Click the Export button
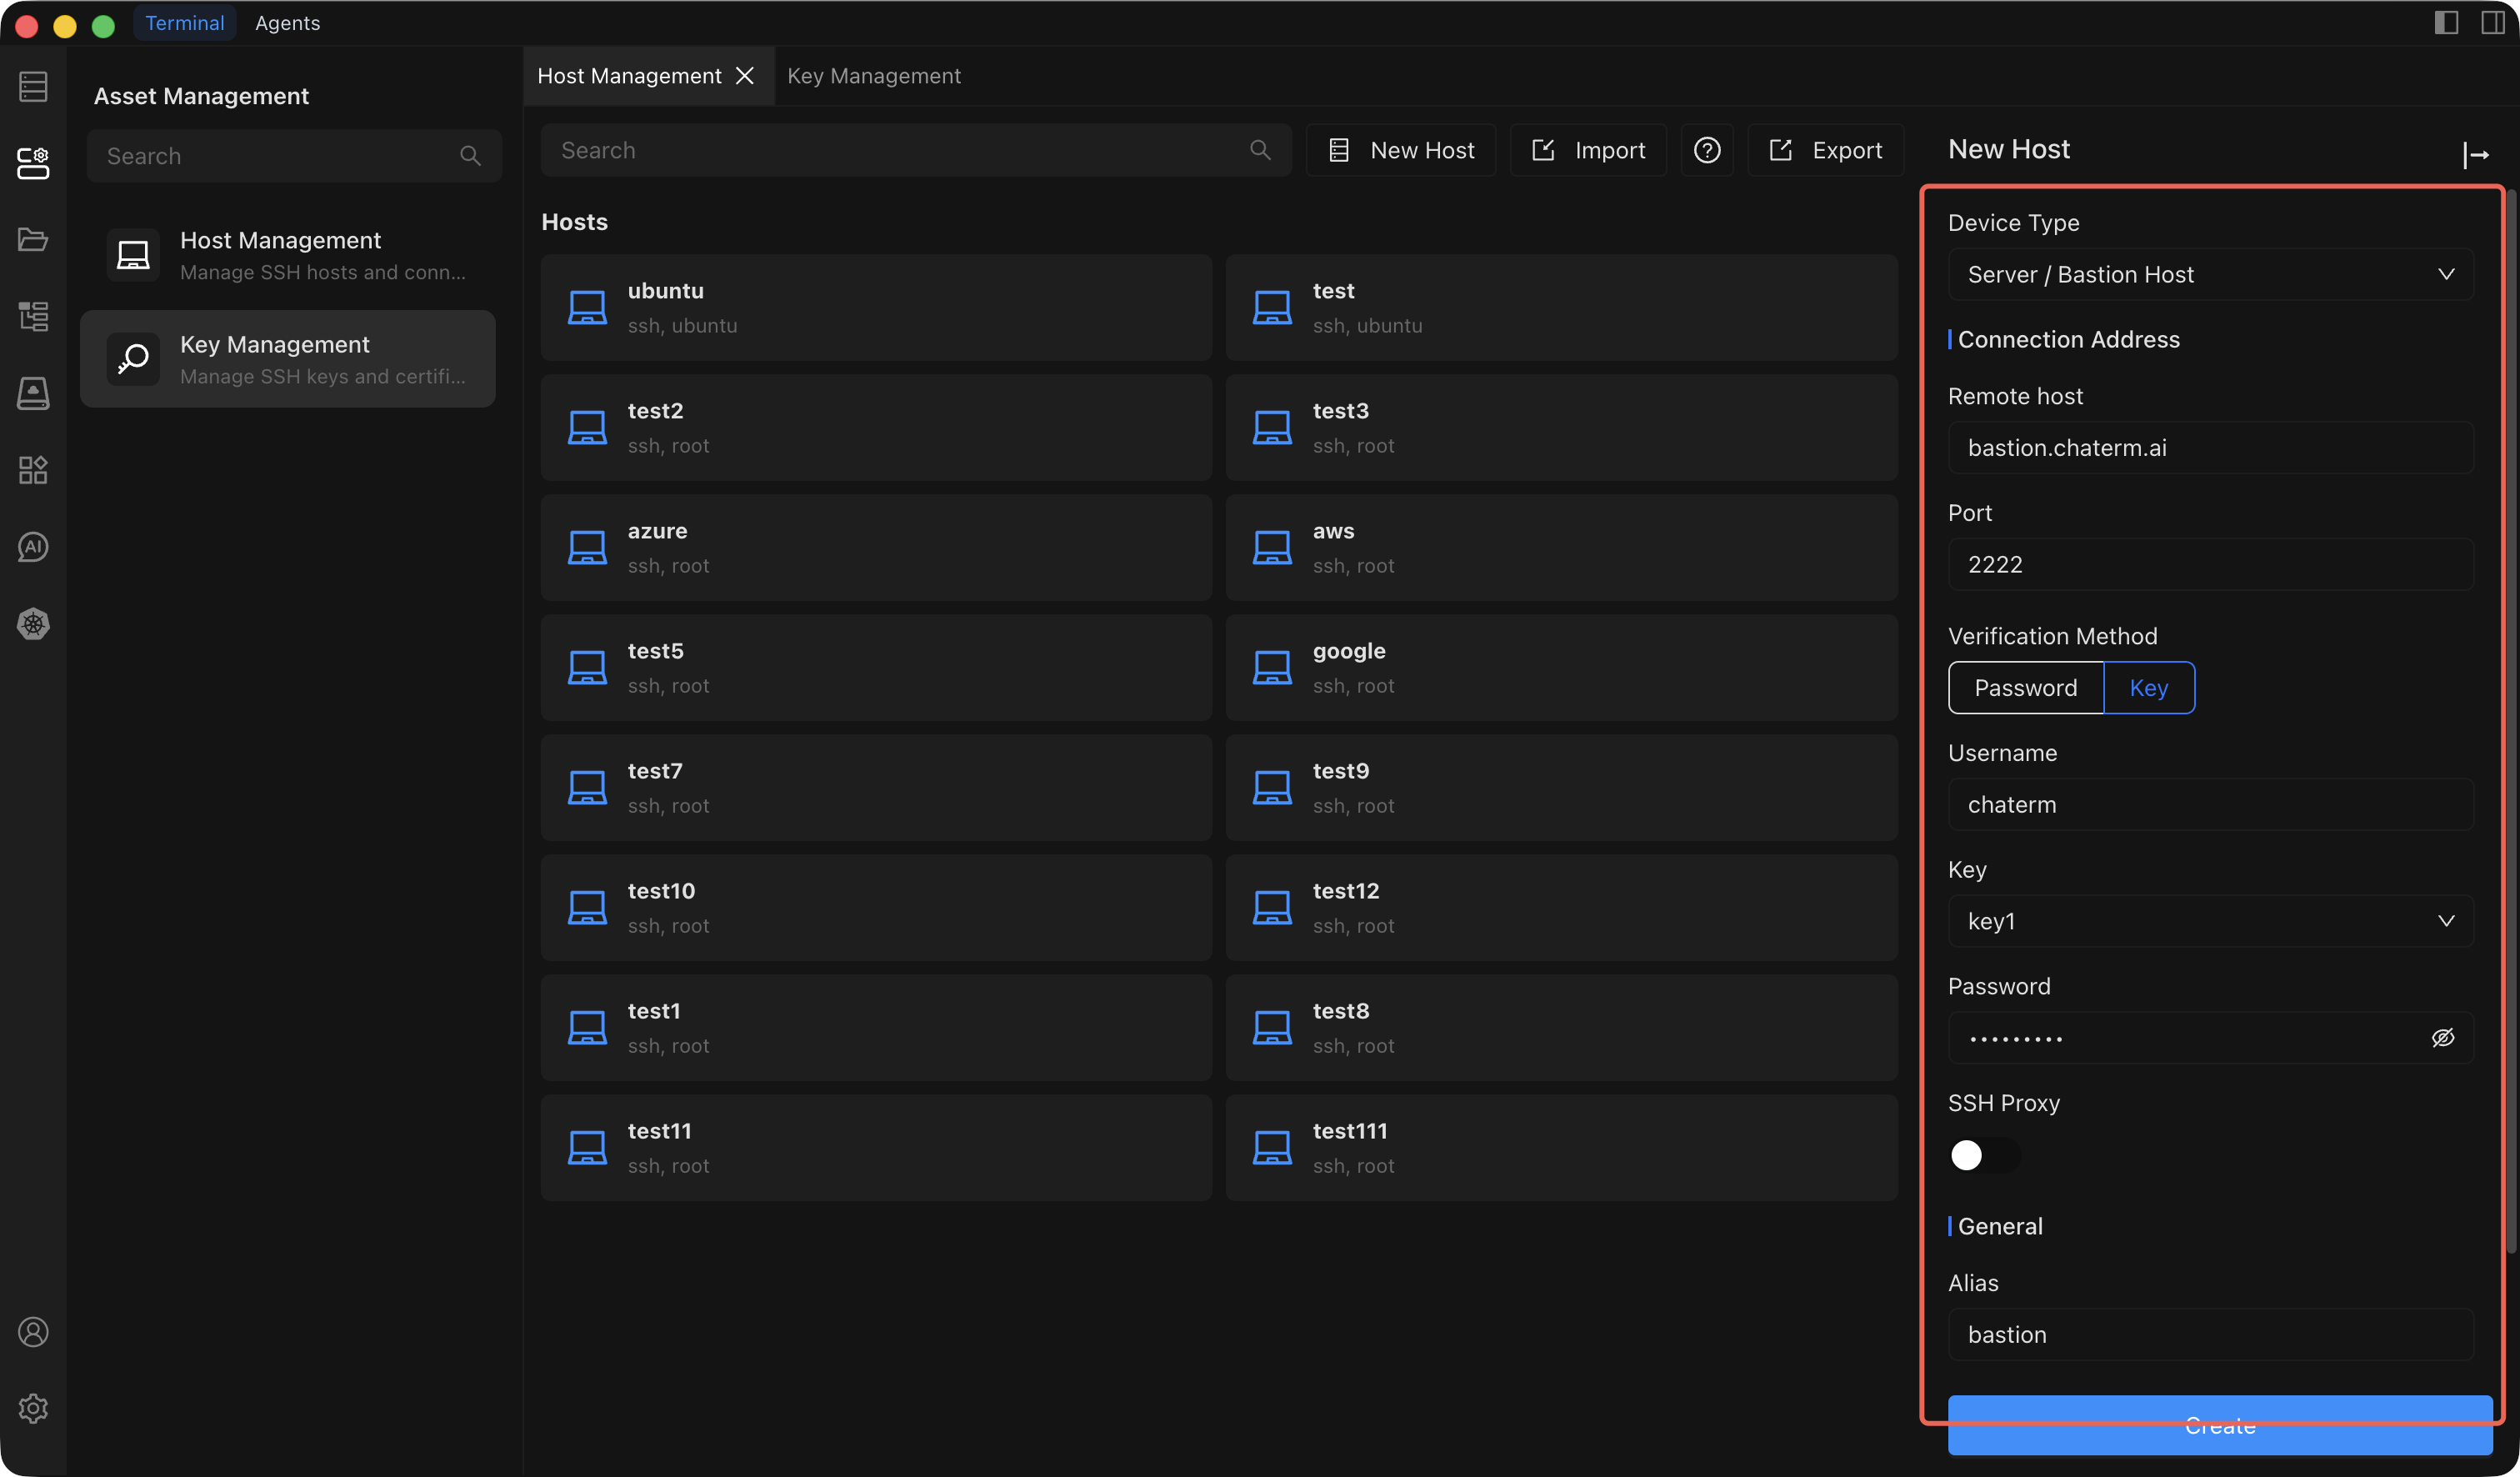 pos(1825,150)
